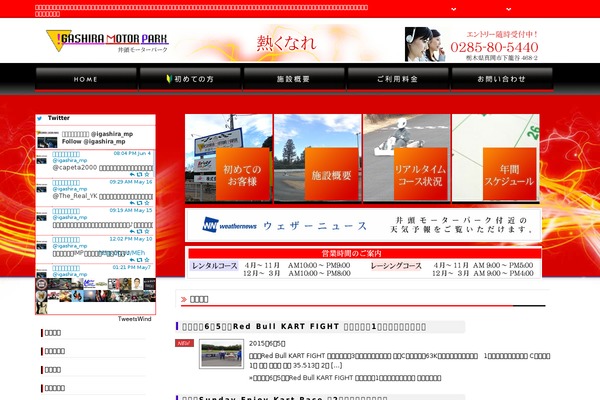Click the Igashira Motor Park logo
Image resolution: width=600 pixels, height=400 pixels.
(107, 41)
